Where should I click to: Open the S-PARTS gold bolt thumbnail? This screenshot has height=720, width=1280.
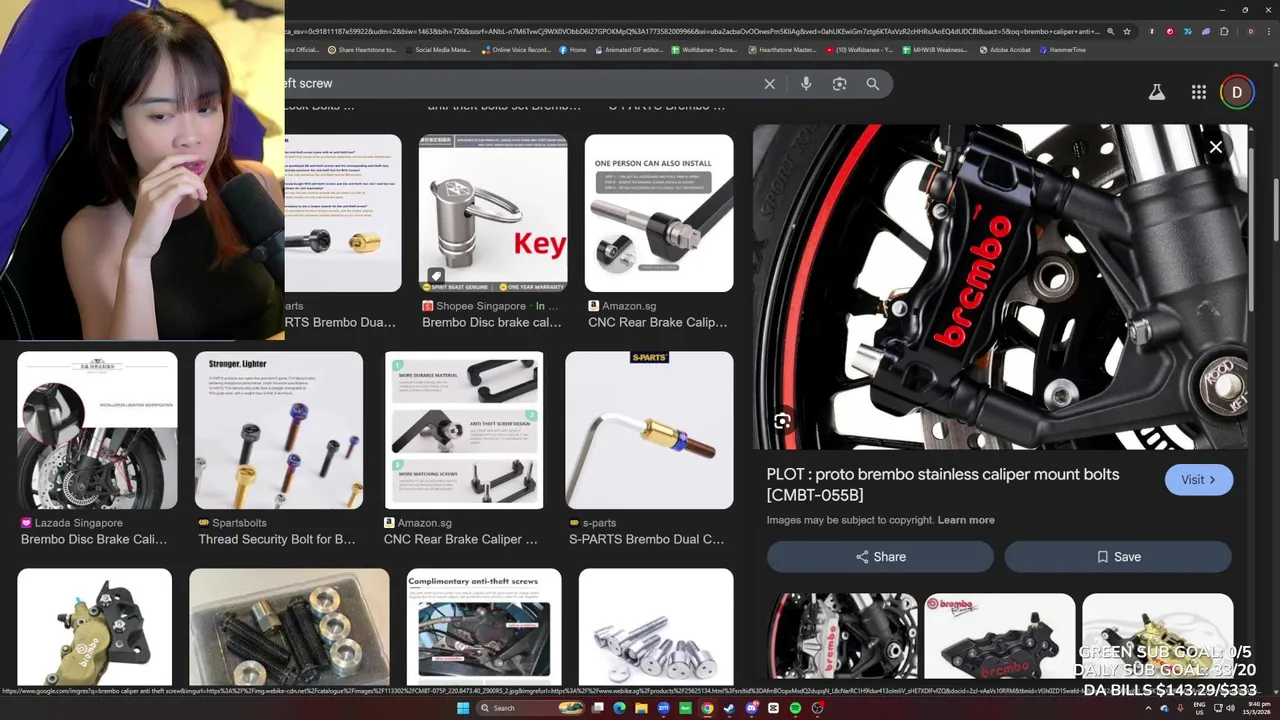tap(649, 430)
